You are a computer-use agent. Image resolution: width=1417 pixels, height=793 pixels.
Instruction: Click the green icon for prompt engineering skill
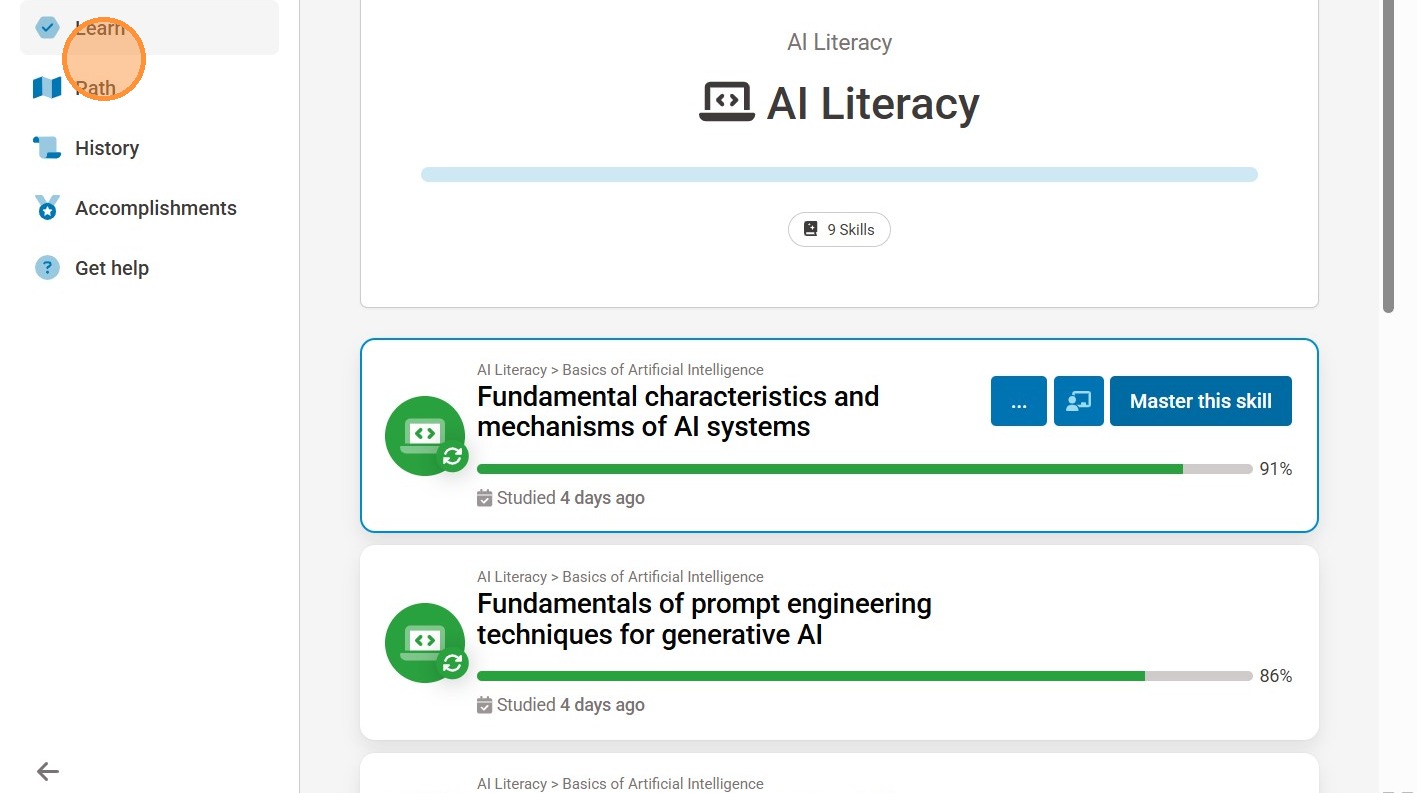tap(425, 643)
